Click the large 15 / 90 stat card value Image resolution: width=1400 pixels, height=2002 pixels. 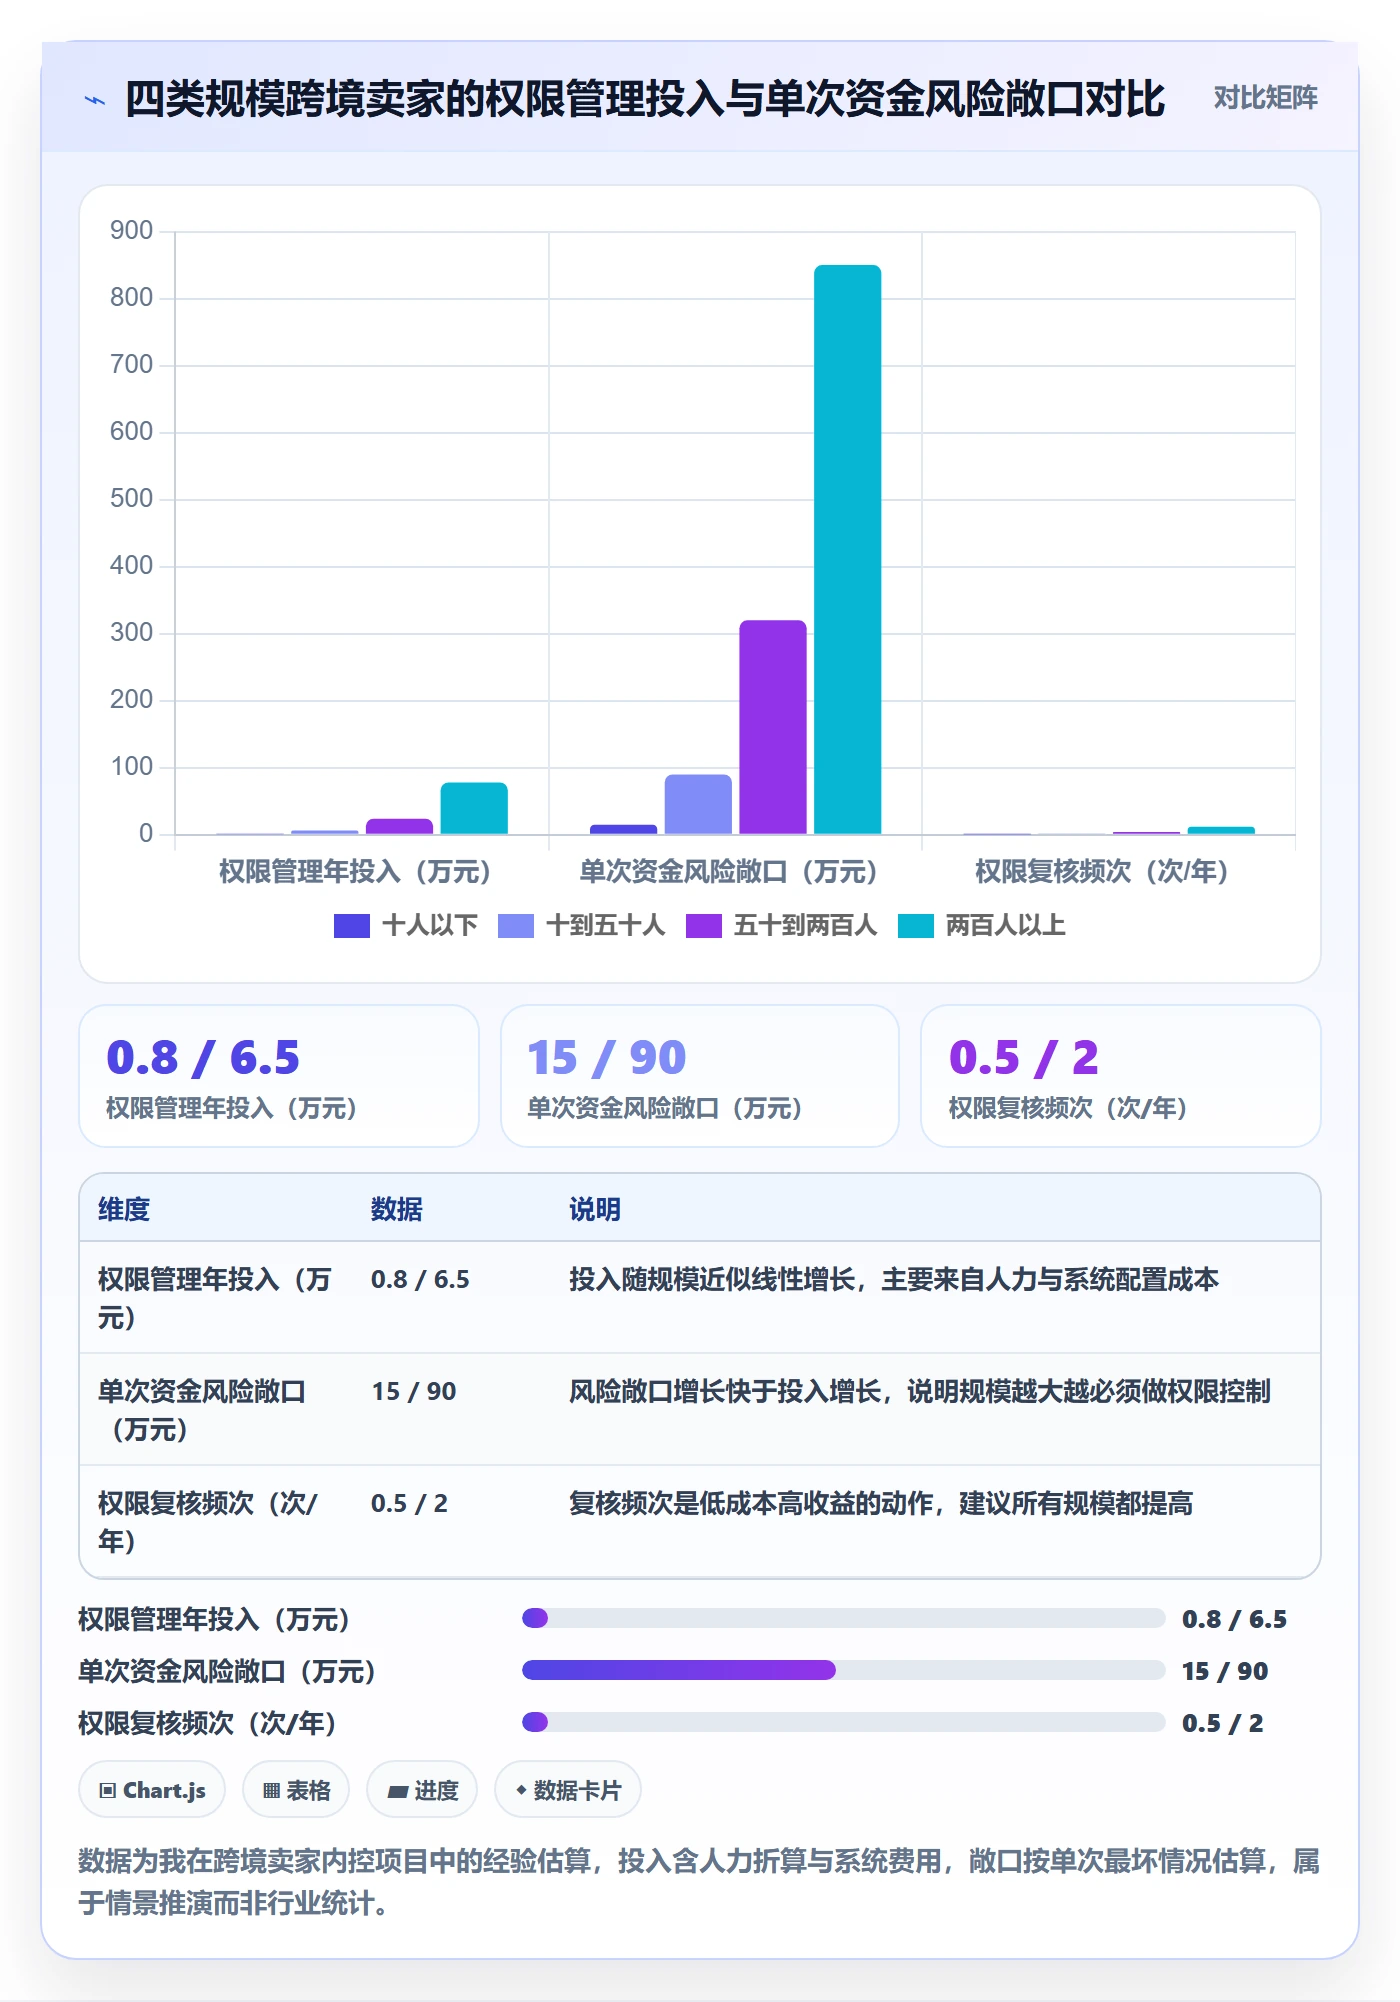607,1058
